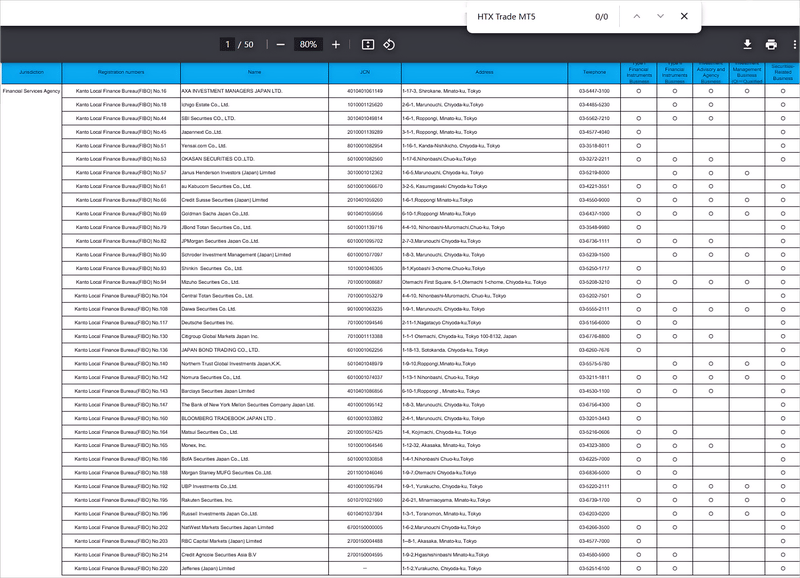
Task: Select Citigroup Global Markets Japan Inc.
Action: (x=220, y=337)
